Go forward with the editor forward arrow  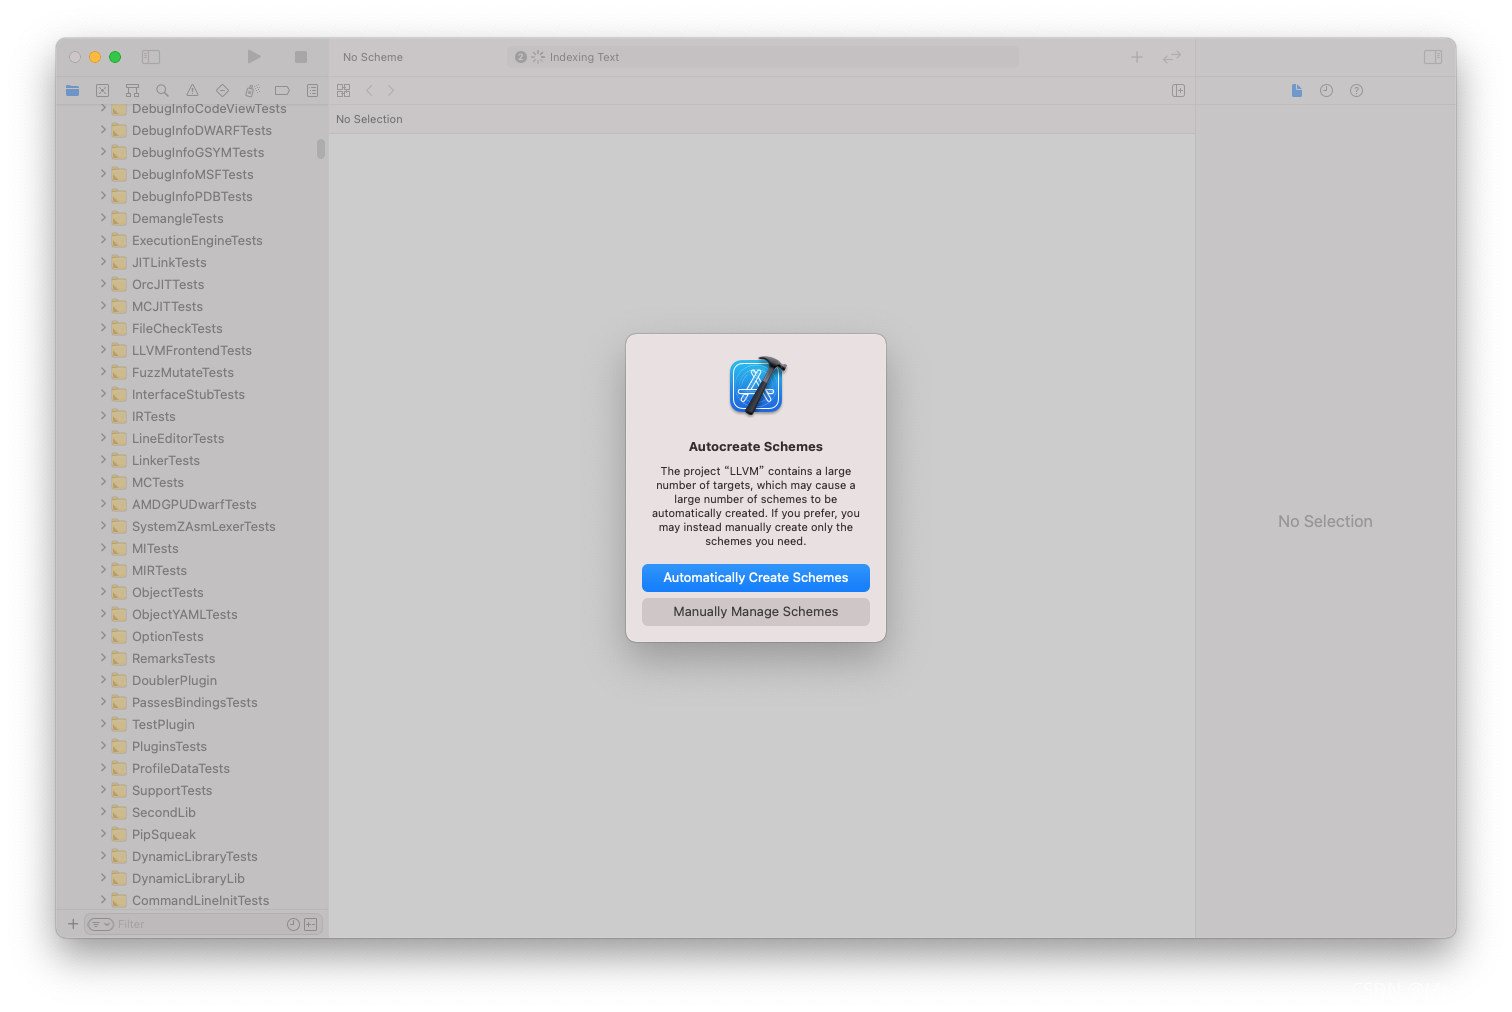tap(391, 90)
